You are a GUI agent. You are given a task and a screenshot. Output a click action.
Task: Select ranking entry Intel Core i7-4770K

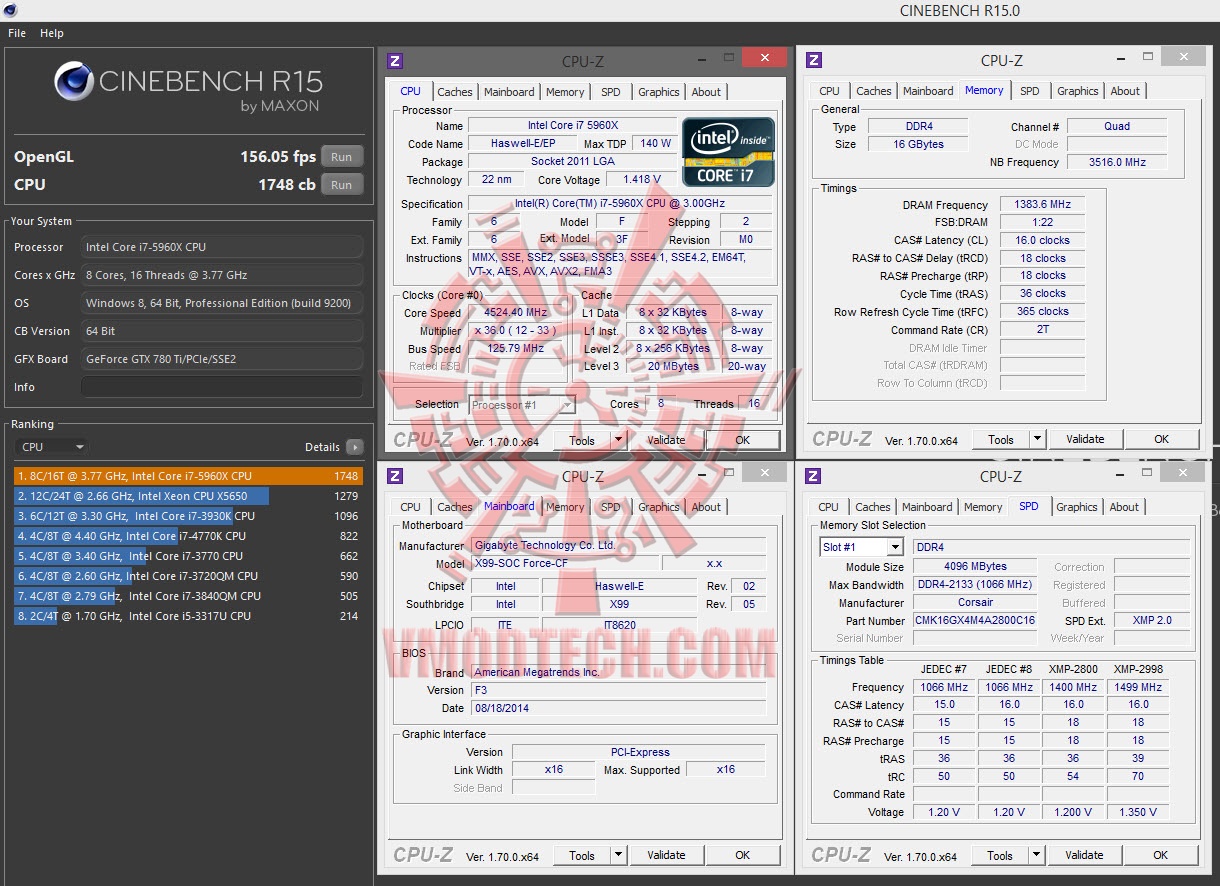click(188, 536)
